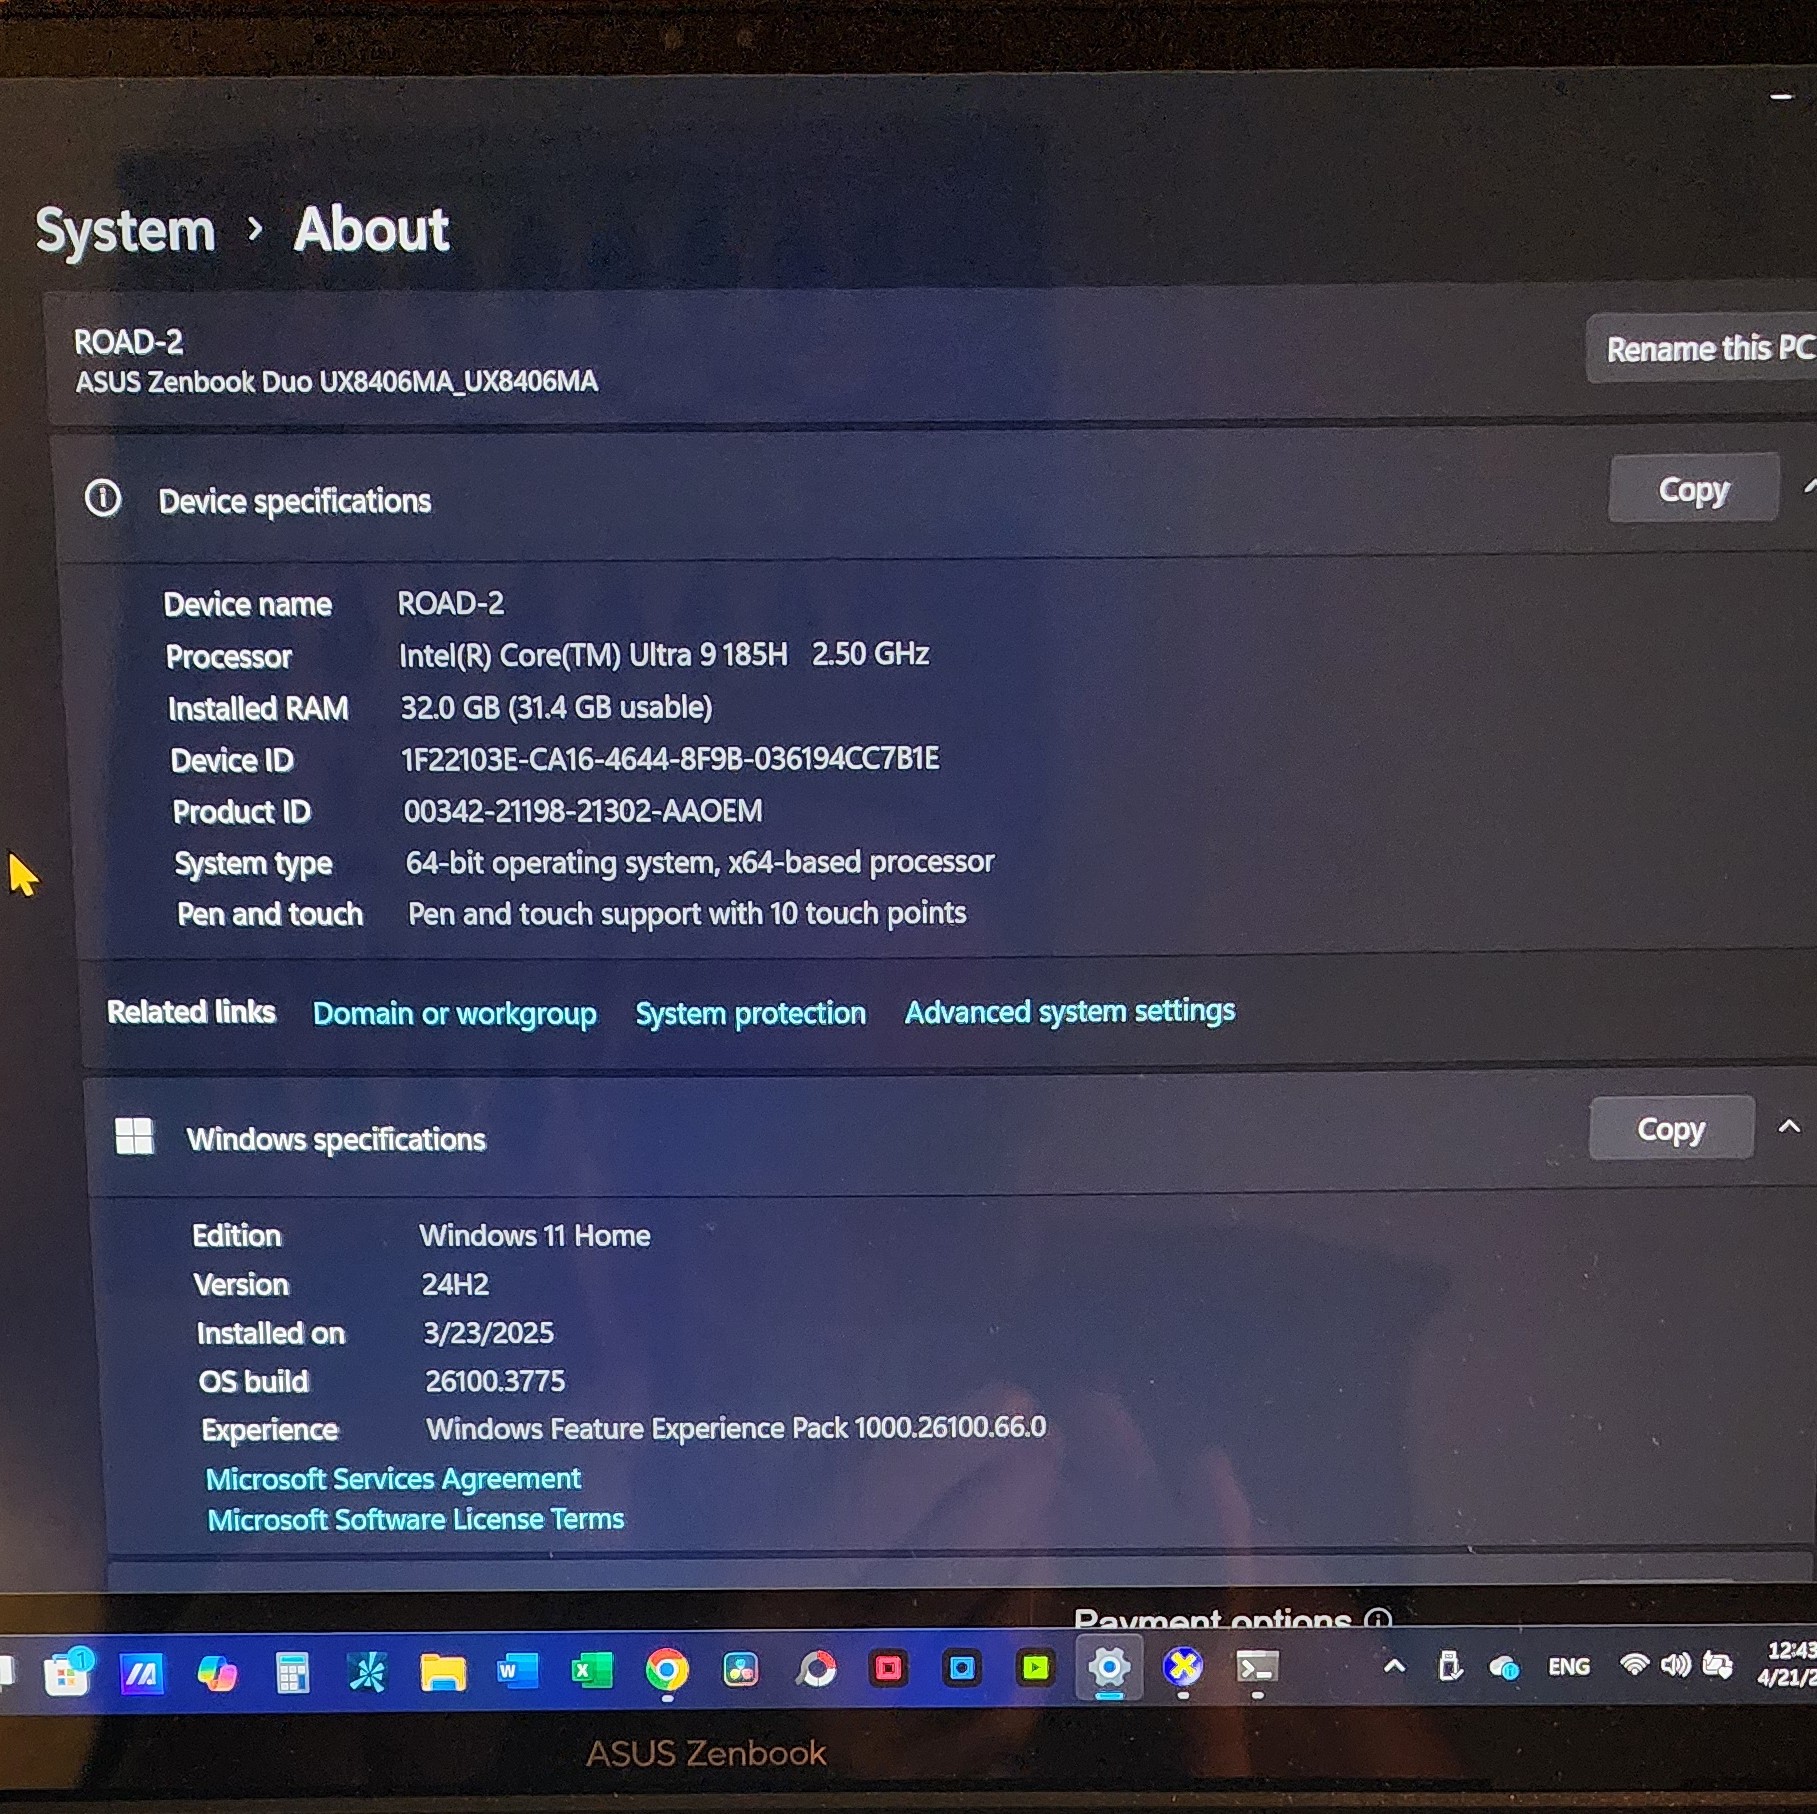Screen dimensions: 1817x1814
Task: Open the red circular ring taskbar app
Action: pyautogui.click(x=816, y=1669)
